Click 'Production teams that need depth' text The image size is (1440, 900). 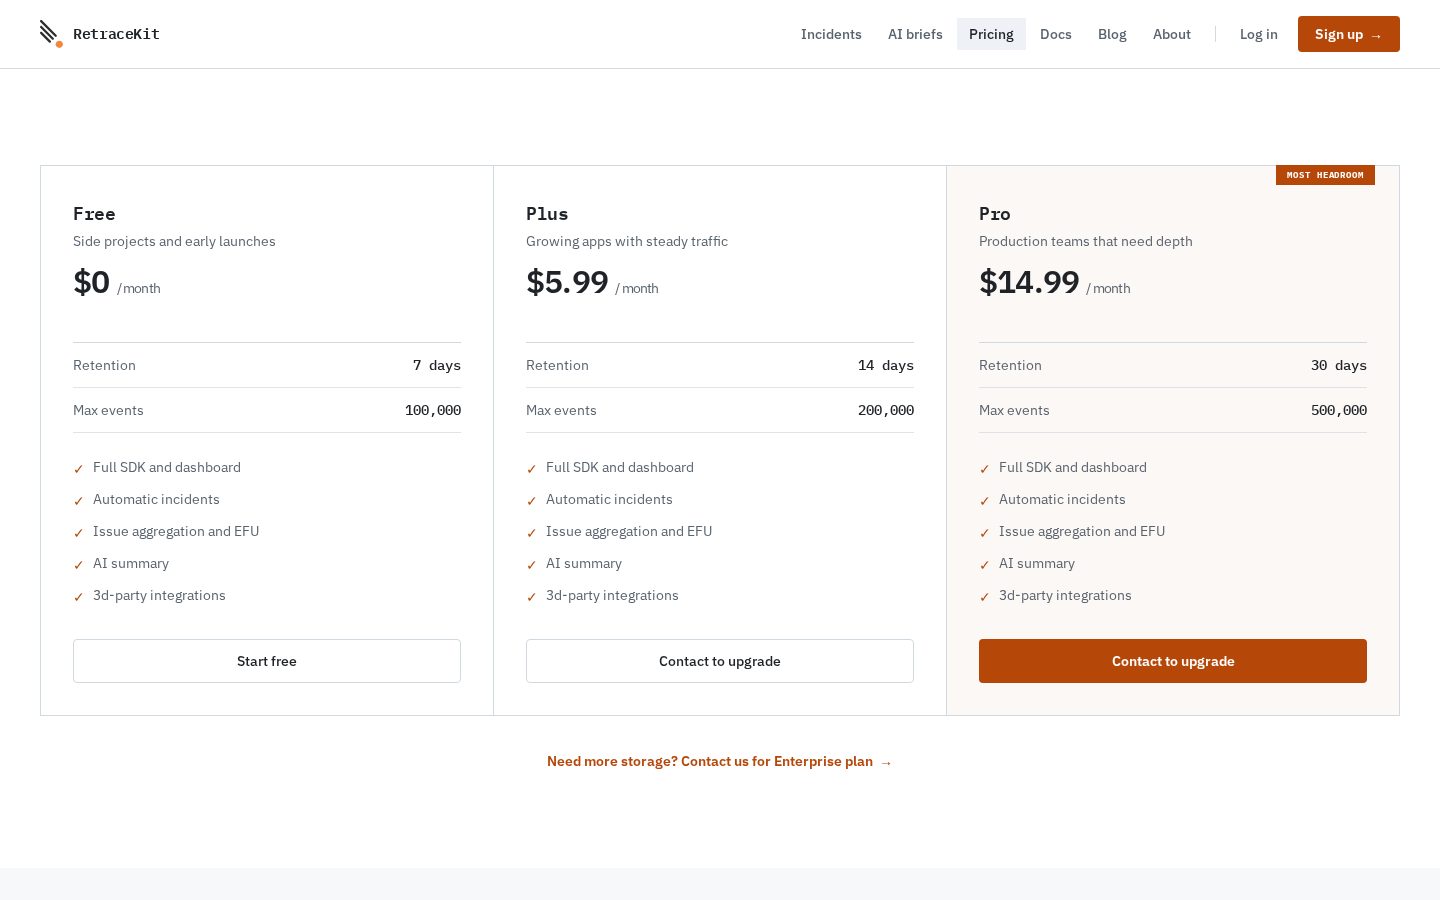(1086, 242)
